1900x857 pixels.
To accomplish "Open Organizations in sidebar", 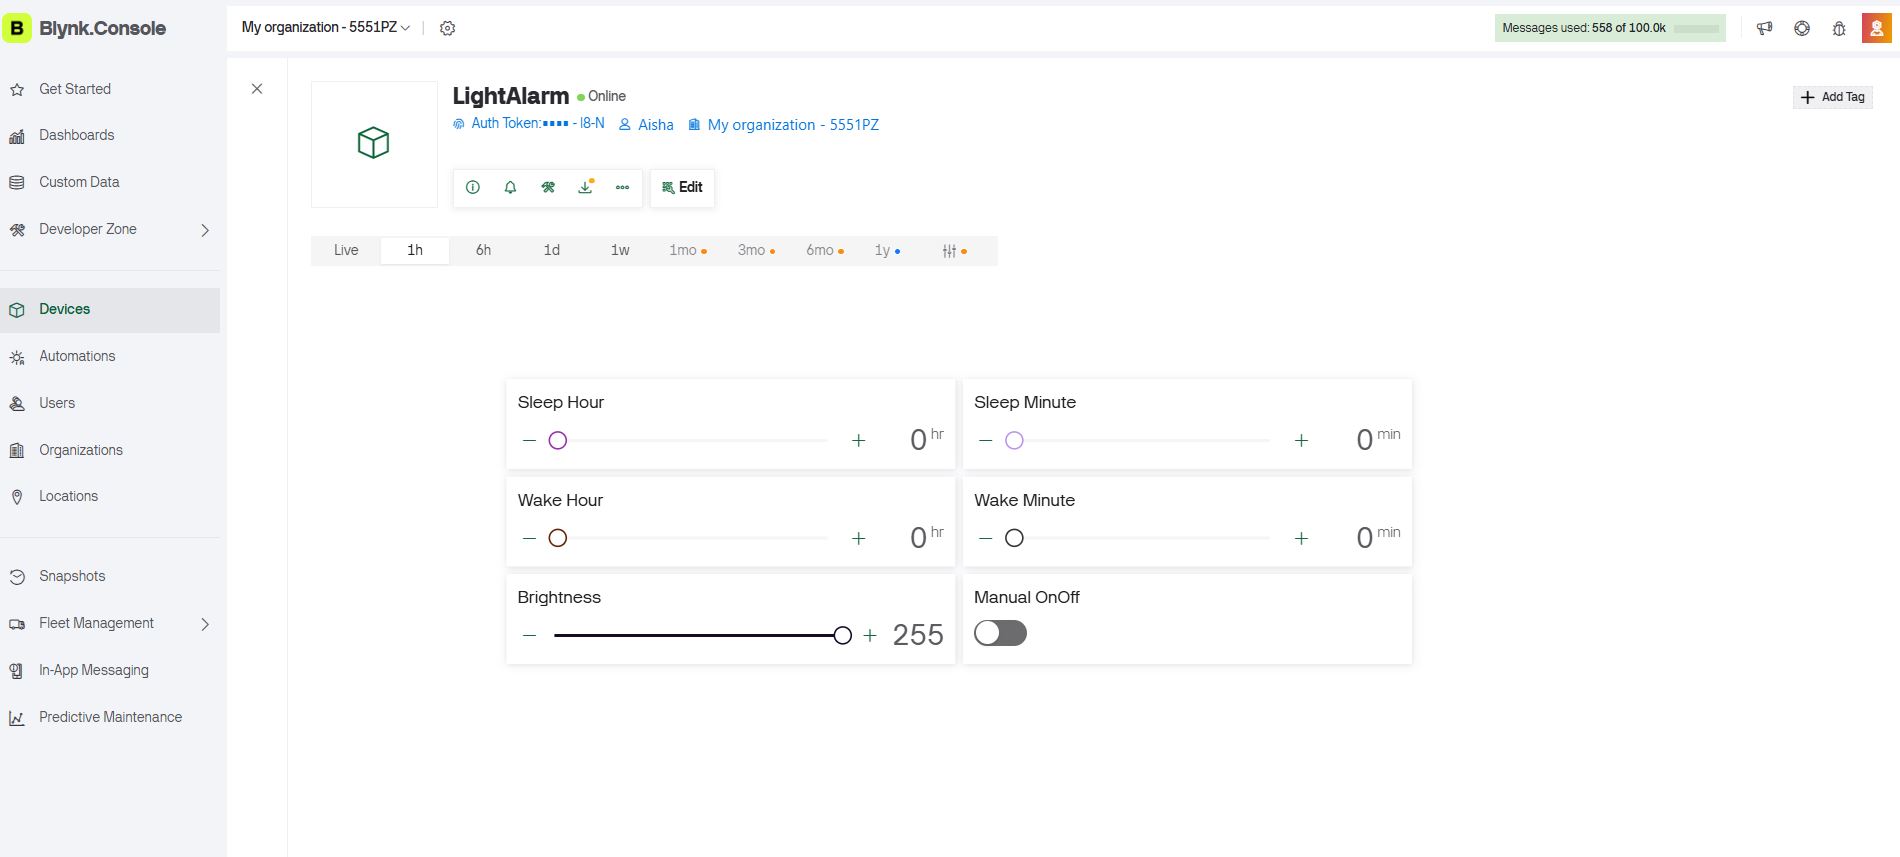I will (x=110, y=450).
